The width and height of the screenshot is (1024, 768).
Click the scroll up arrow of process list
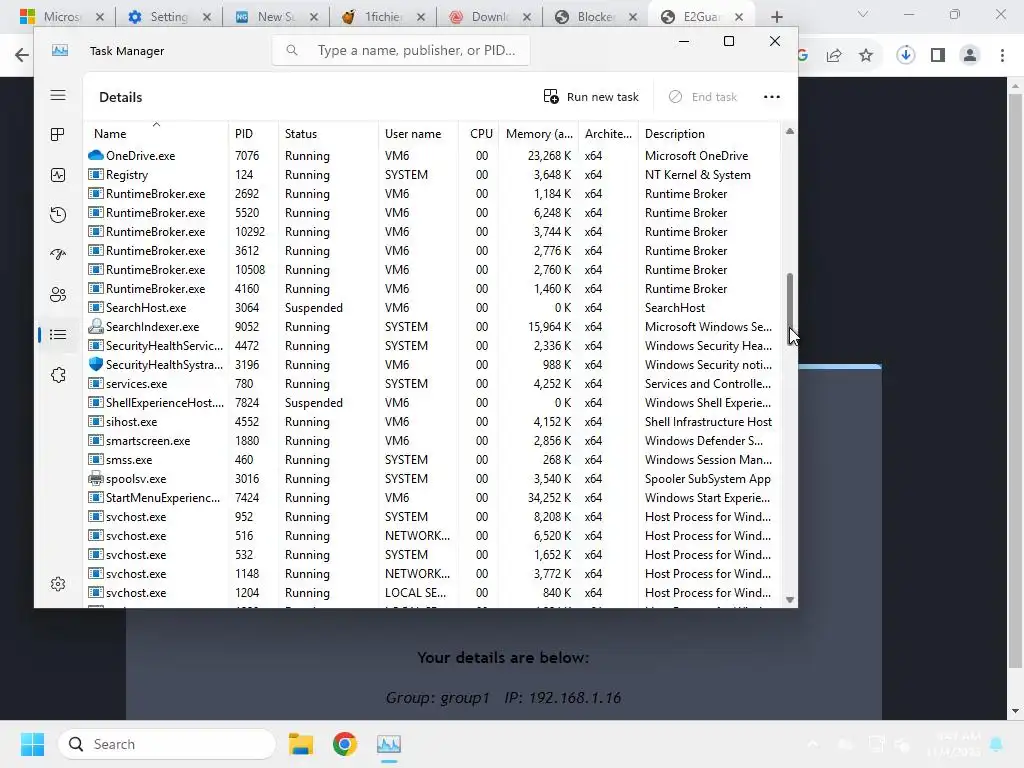[x=790, y=131]
